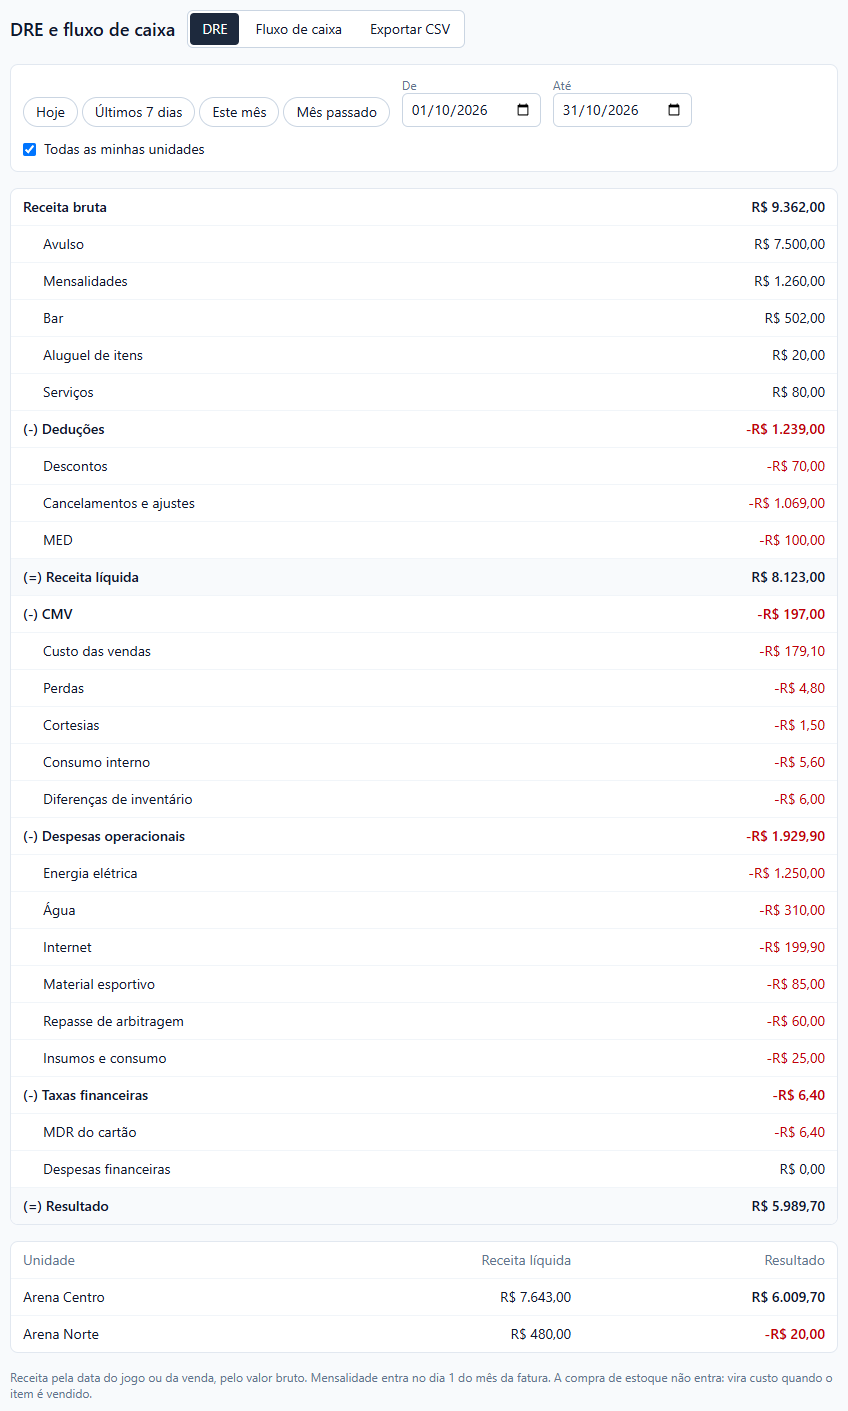This screenshot has width=848, height=1411.
Task: Select the (-) Deduções row
Action: [x=424, y=430]
